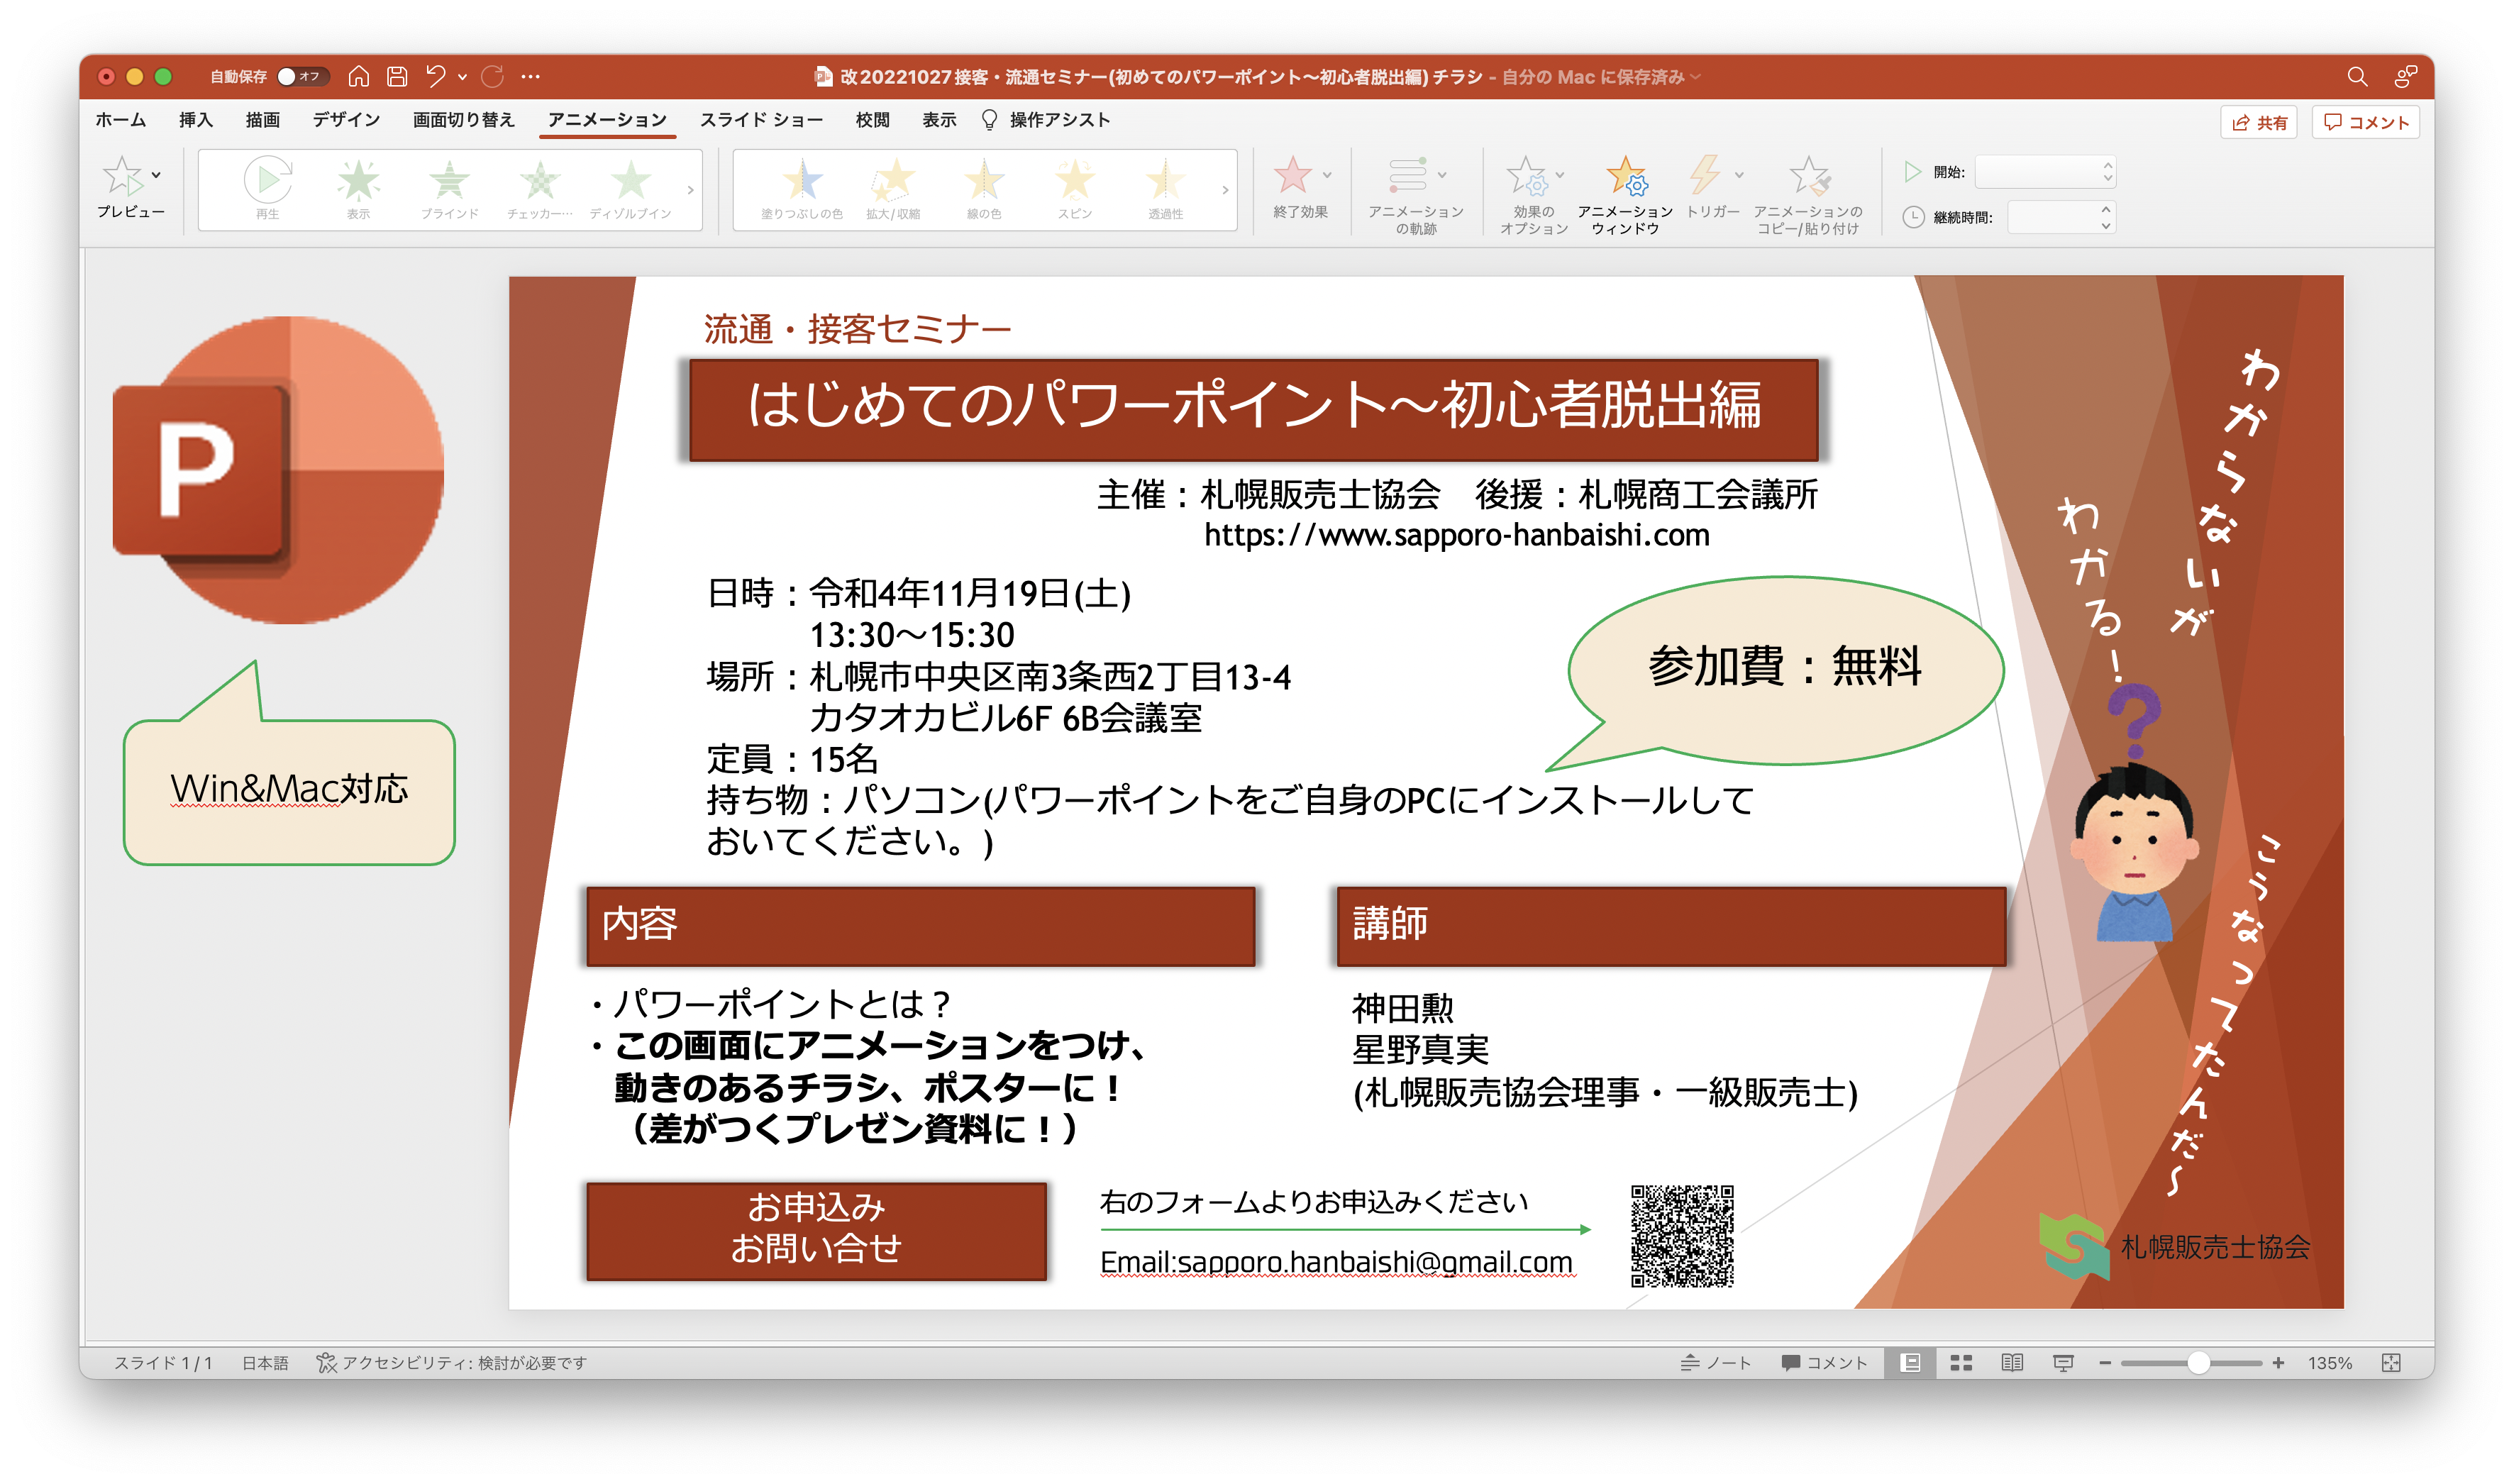The image size is (2514, 1484).
Task: Click inside the 継続時間 (Duration) field
Action: [2058, 218]
